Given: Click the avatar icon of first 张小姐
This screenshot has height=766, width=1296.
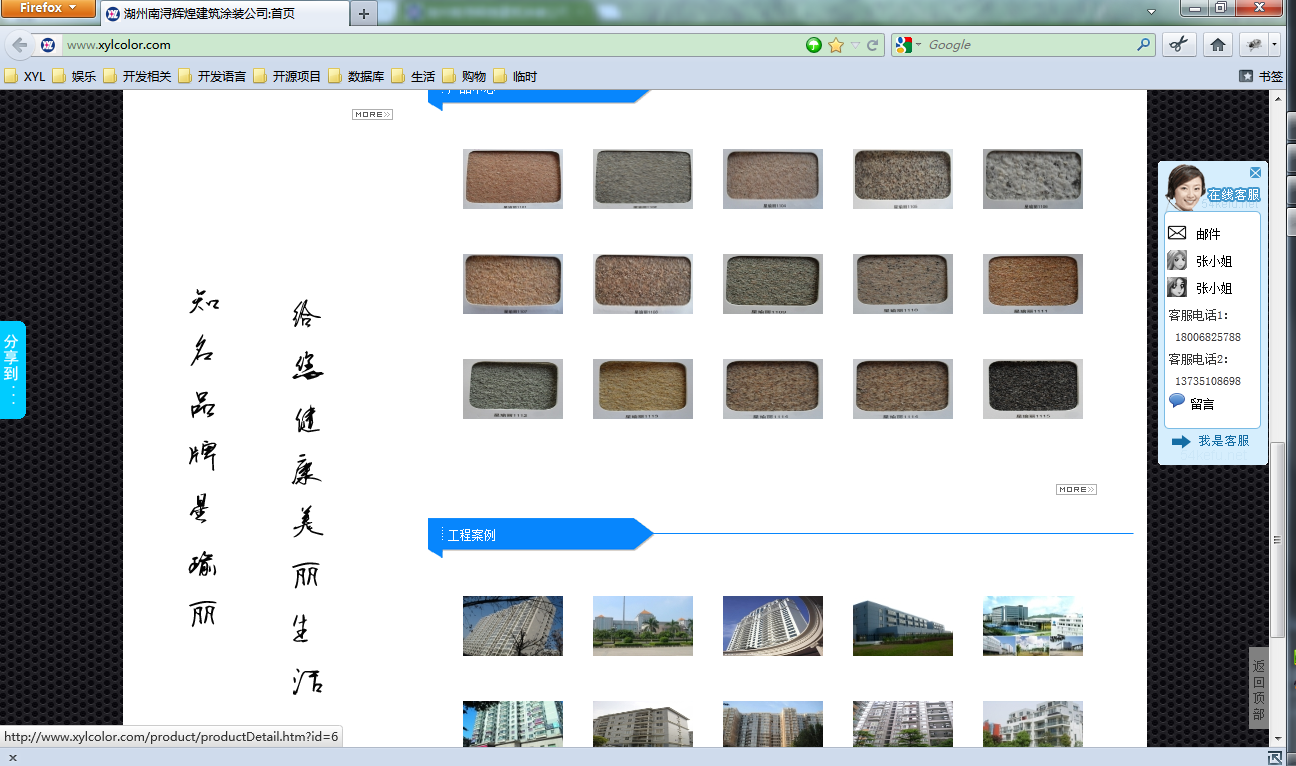Looking at the screenshot, I should (x=1177, y=260).
